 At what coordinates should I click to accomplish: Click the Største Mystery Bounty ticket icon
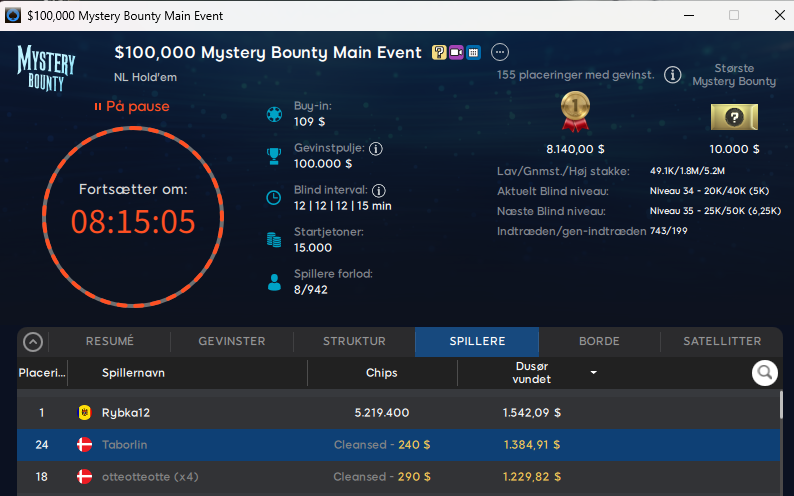pyautogui.click(x=734, y=117)
